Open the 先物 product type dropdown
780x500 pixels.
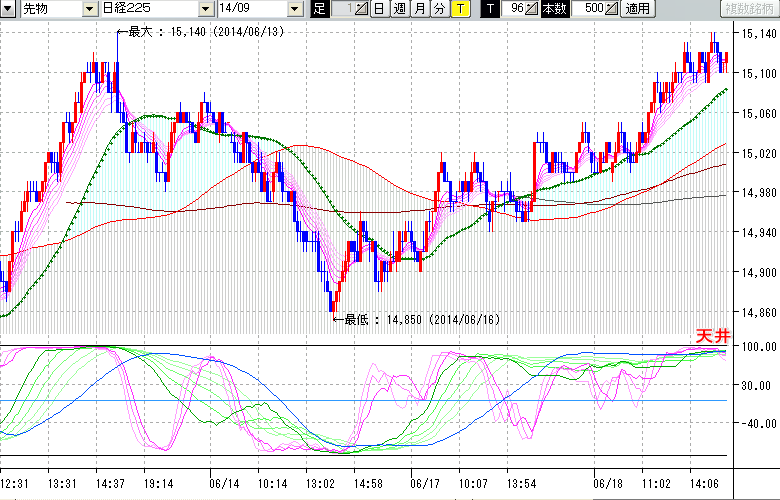tap(90, 9)
